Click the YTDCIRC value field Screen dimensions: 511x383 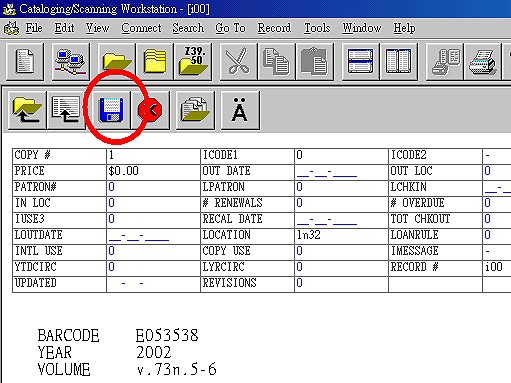coord(153,268)
